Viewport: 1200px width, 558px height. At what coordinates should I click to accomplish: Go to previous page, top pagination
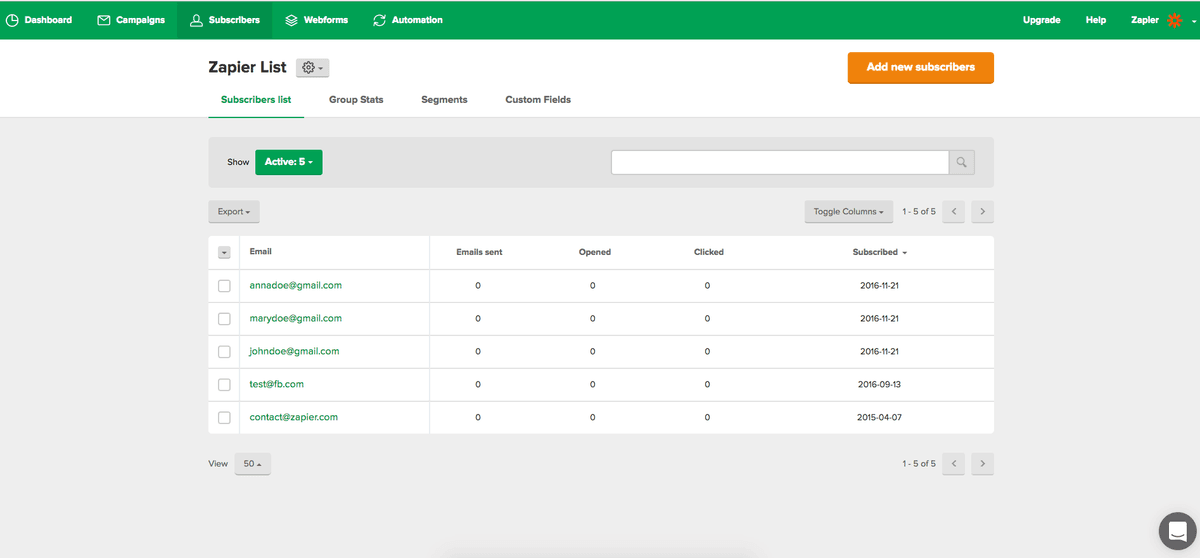(954, 212)
